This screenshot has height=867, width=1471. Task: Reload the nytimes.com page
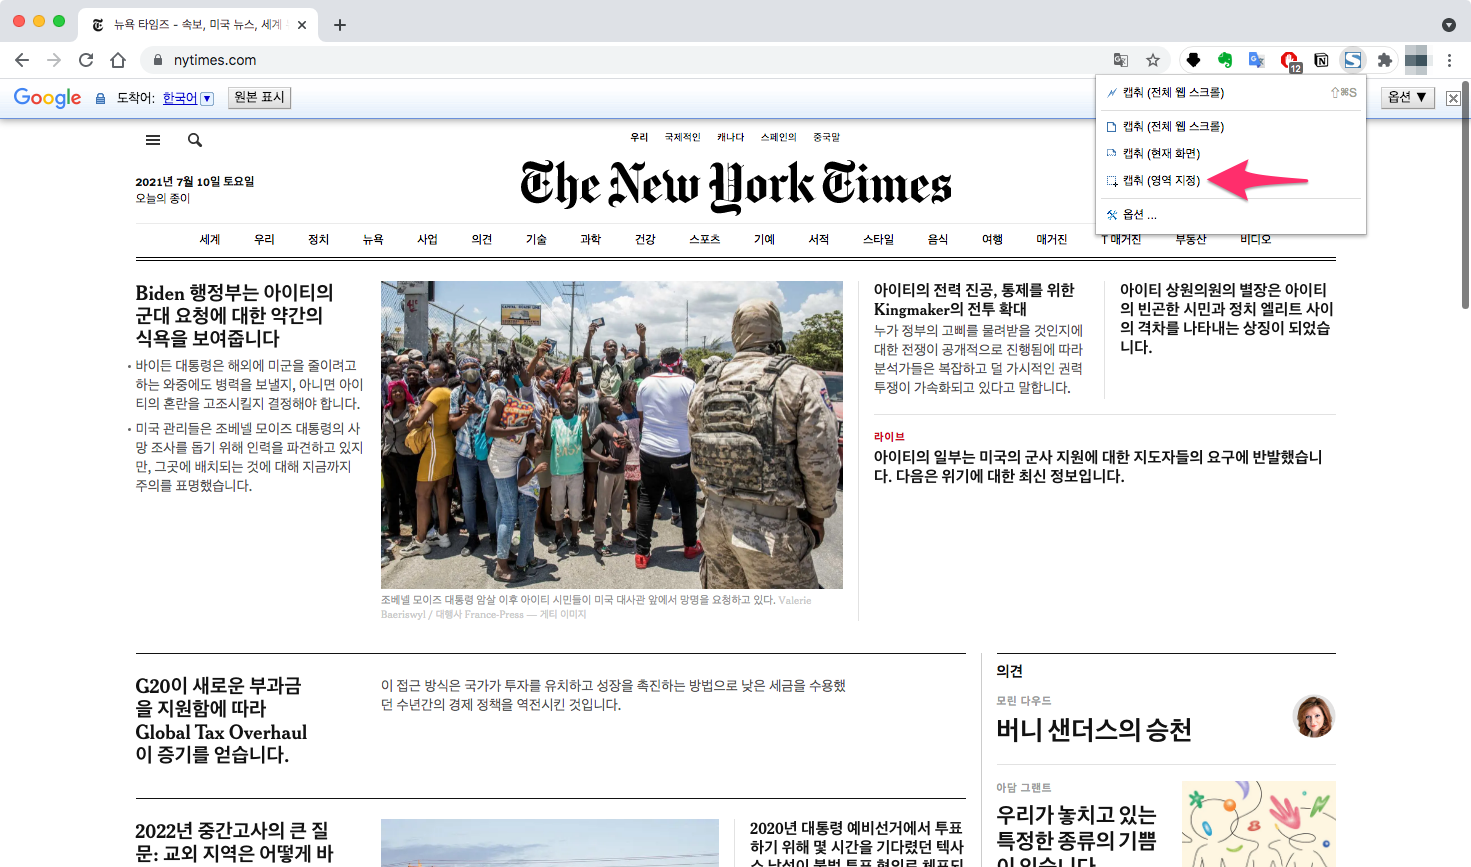click(86, 60)
